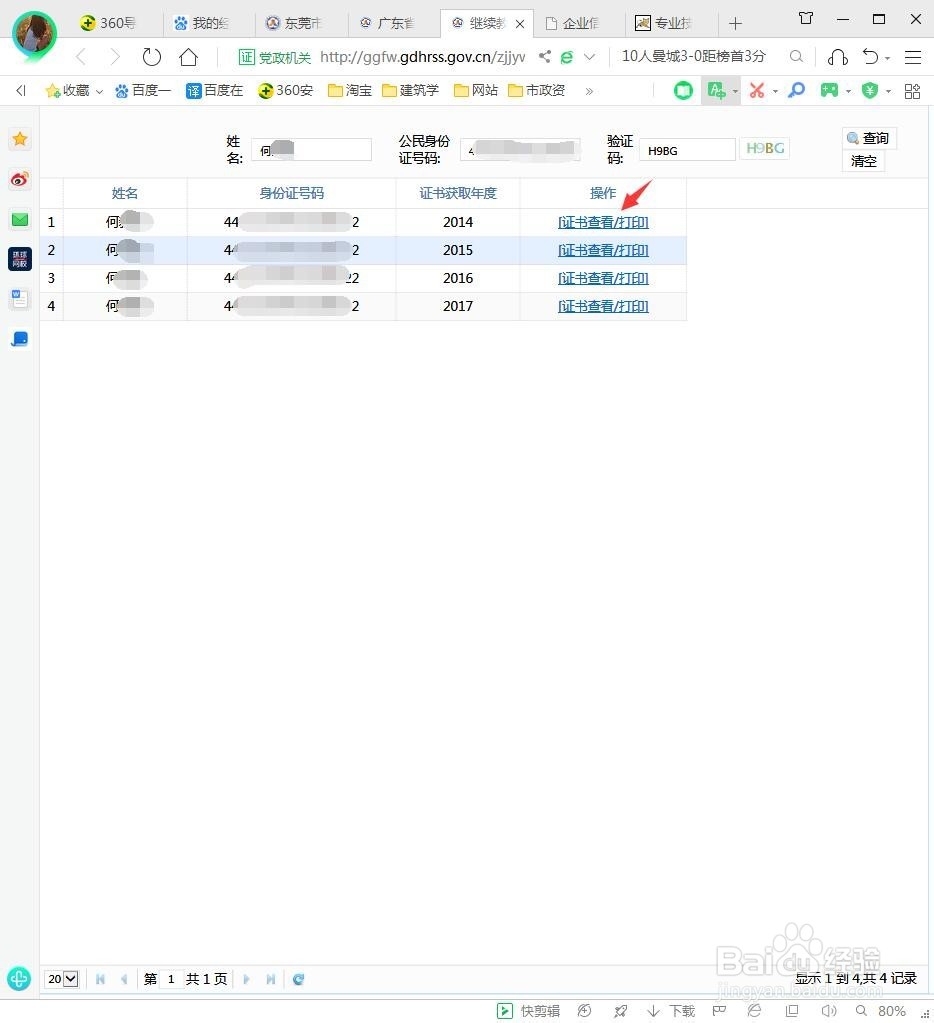Screen dimensions: 934x1023
Task: Open the 网站 bookmark folder
Action: (475, 91)
